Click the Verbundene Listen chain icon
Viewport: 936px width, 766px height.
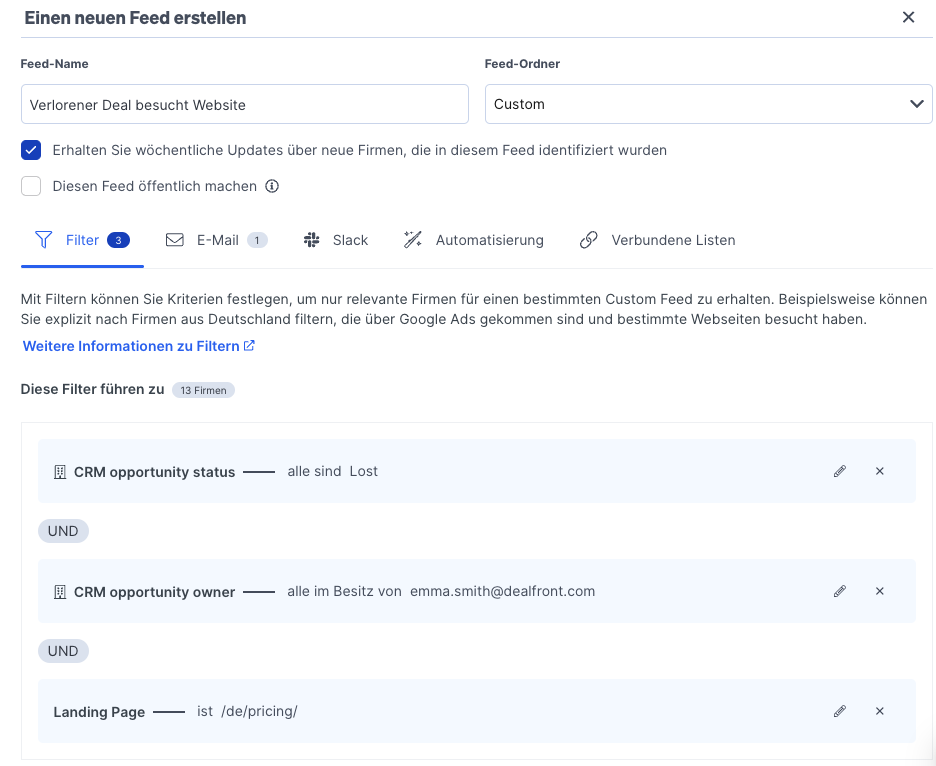click(589, 240)
